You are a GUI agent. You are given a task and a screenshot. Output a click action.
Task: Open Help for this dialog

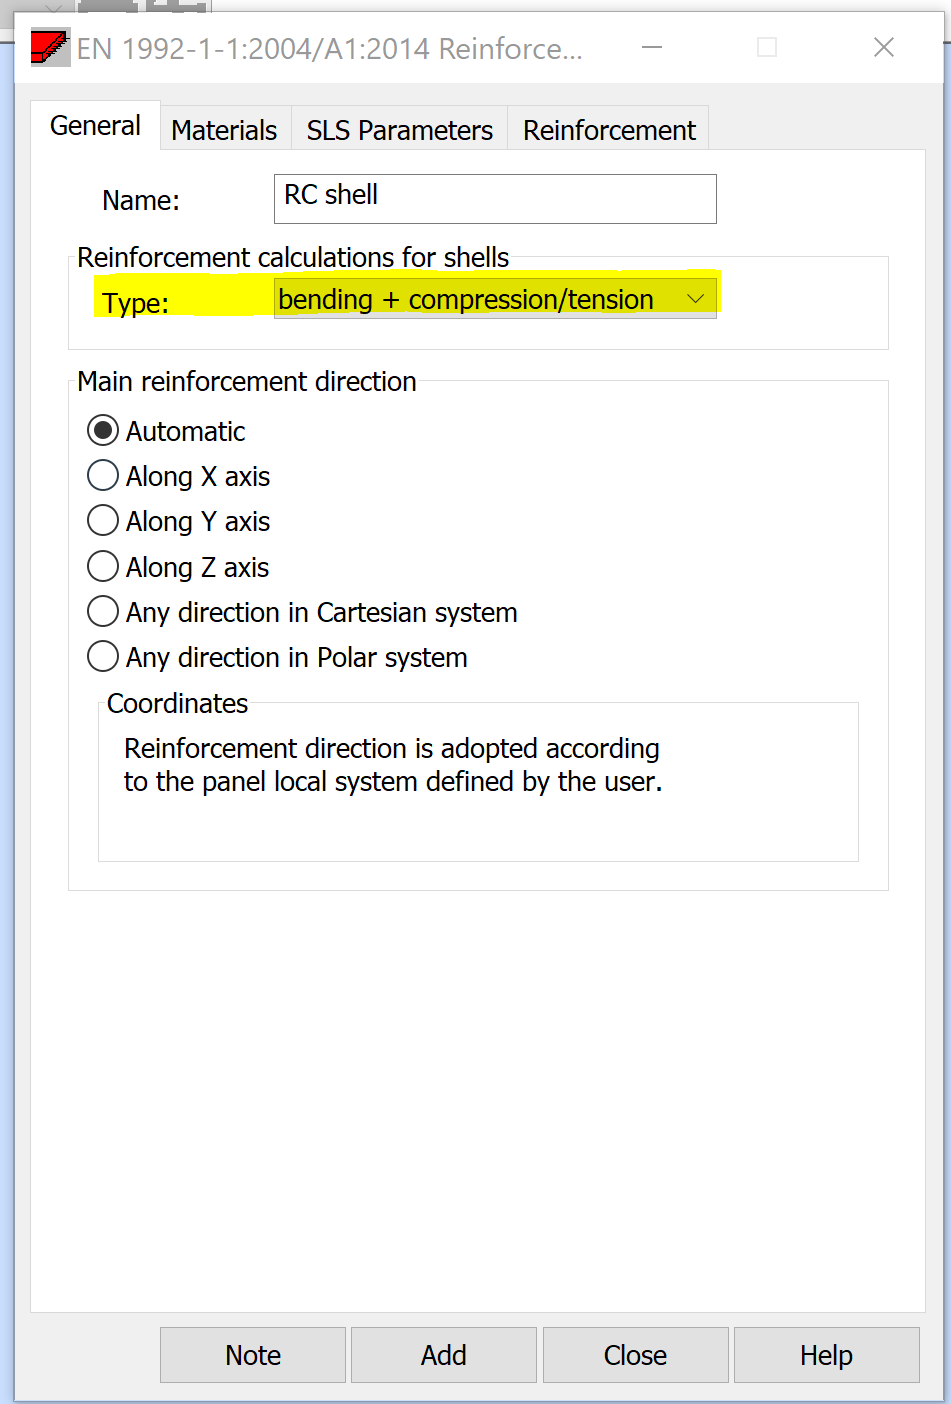[826, 1355]
